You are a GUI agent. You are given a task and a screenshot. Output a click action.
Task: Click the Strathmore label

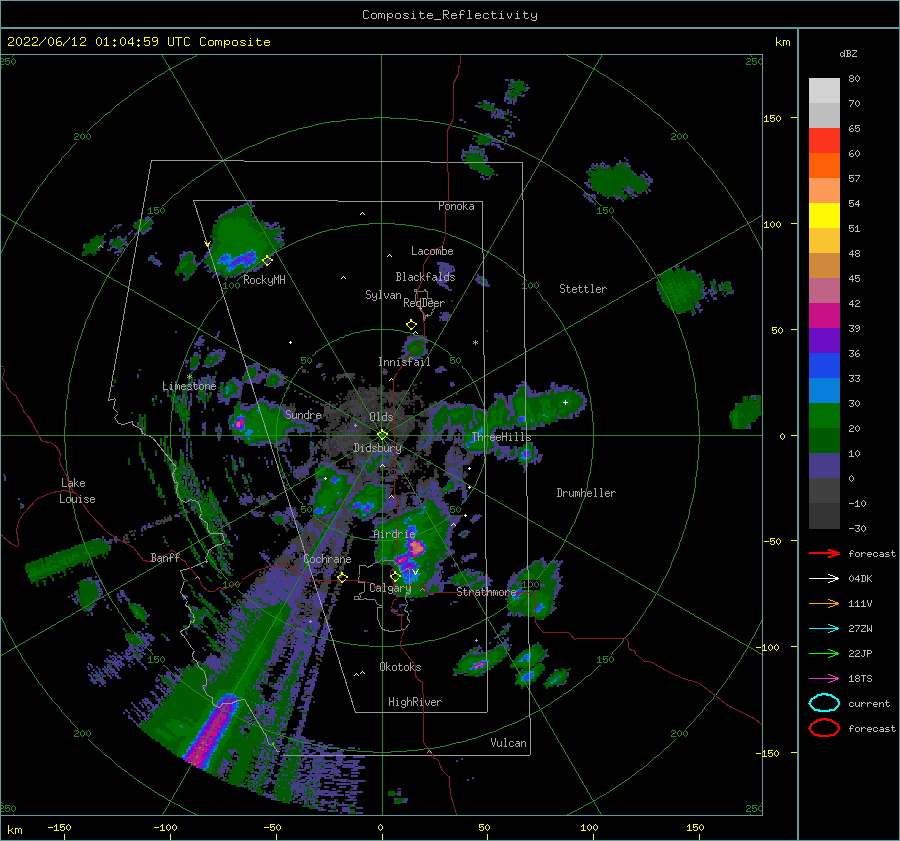486,592
